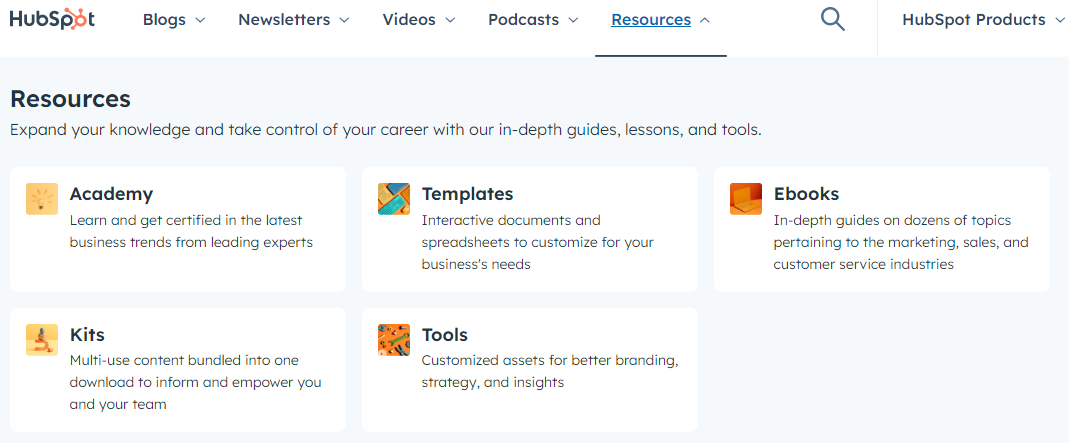Expand the Podcasts dropdown chevron
Screen dimensions: 1069x443
point(573,20)
